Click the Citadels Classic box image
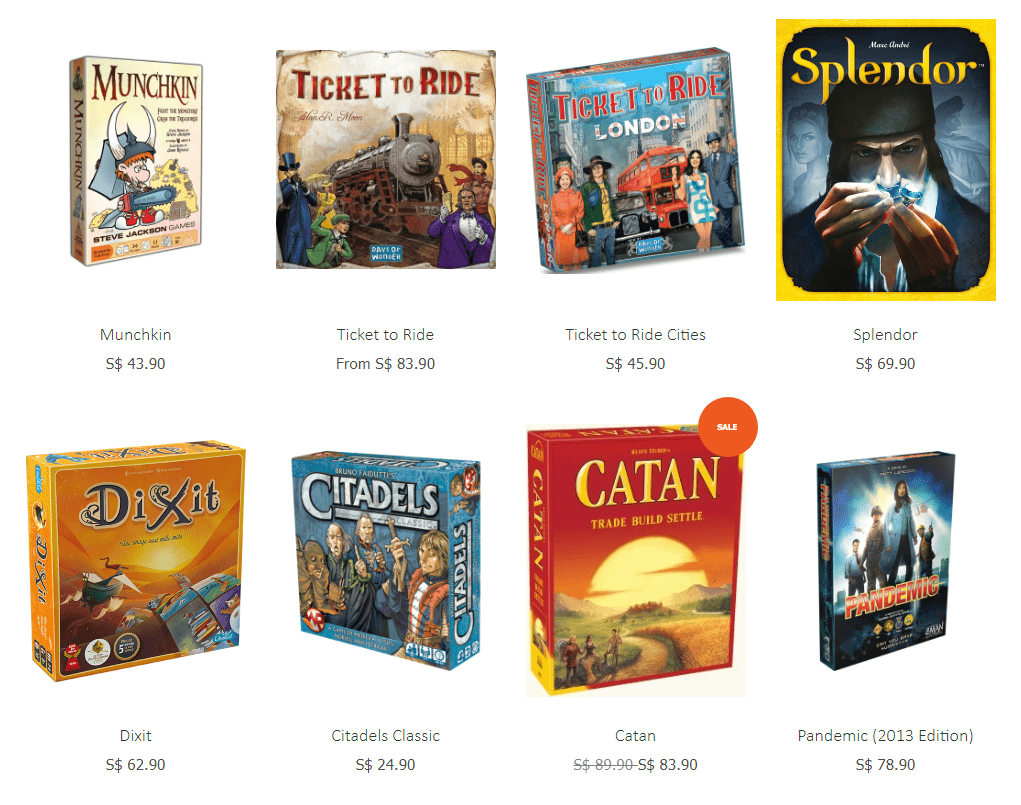The height and width of the screenshot is (805, 1021). (x=385, y=561)
